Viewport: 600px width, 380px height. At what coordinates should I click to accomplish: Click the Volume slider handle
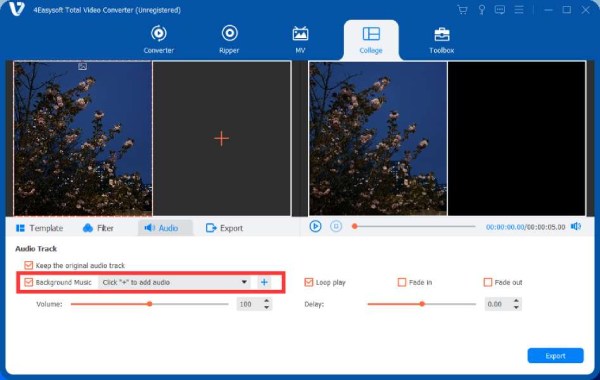click(x=150, y=304)
